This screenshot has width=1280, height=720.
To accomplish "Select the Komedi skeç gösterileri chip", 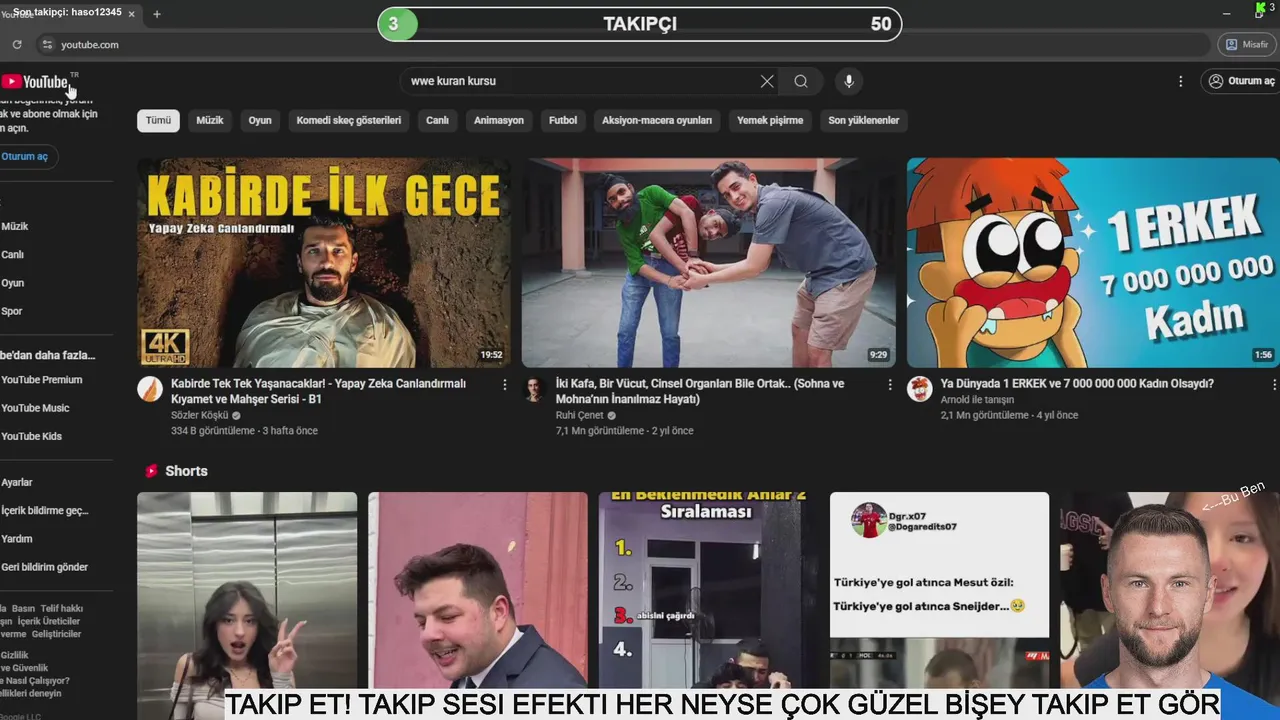I will tap(349, 120).
